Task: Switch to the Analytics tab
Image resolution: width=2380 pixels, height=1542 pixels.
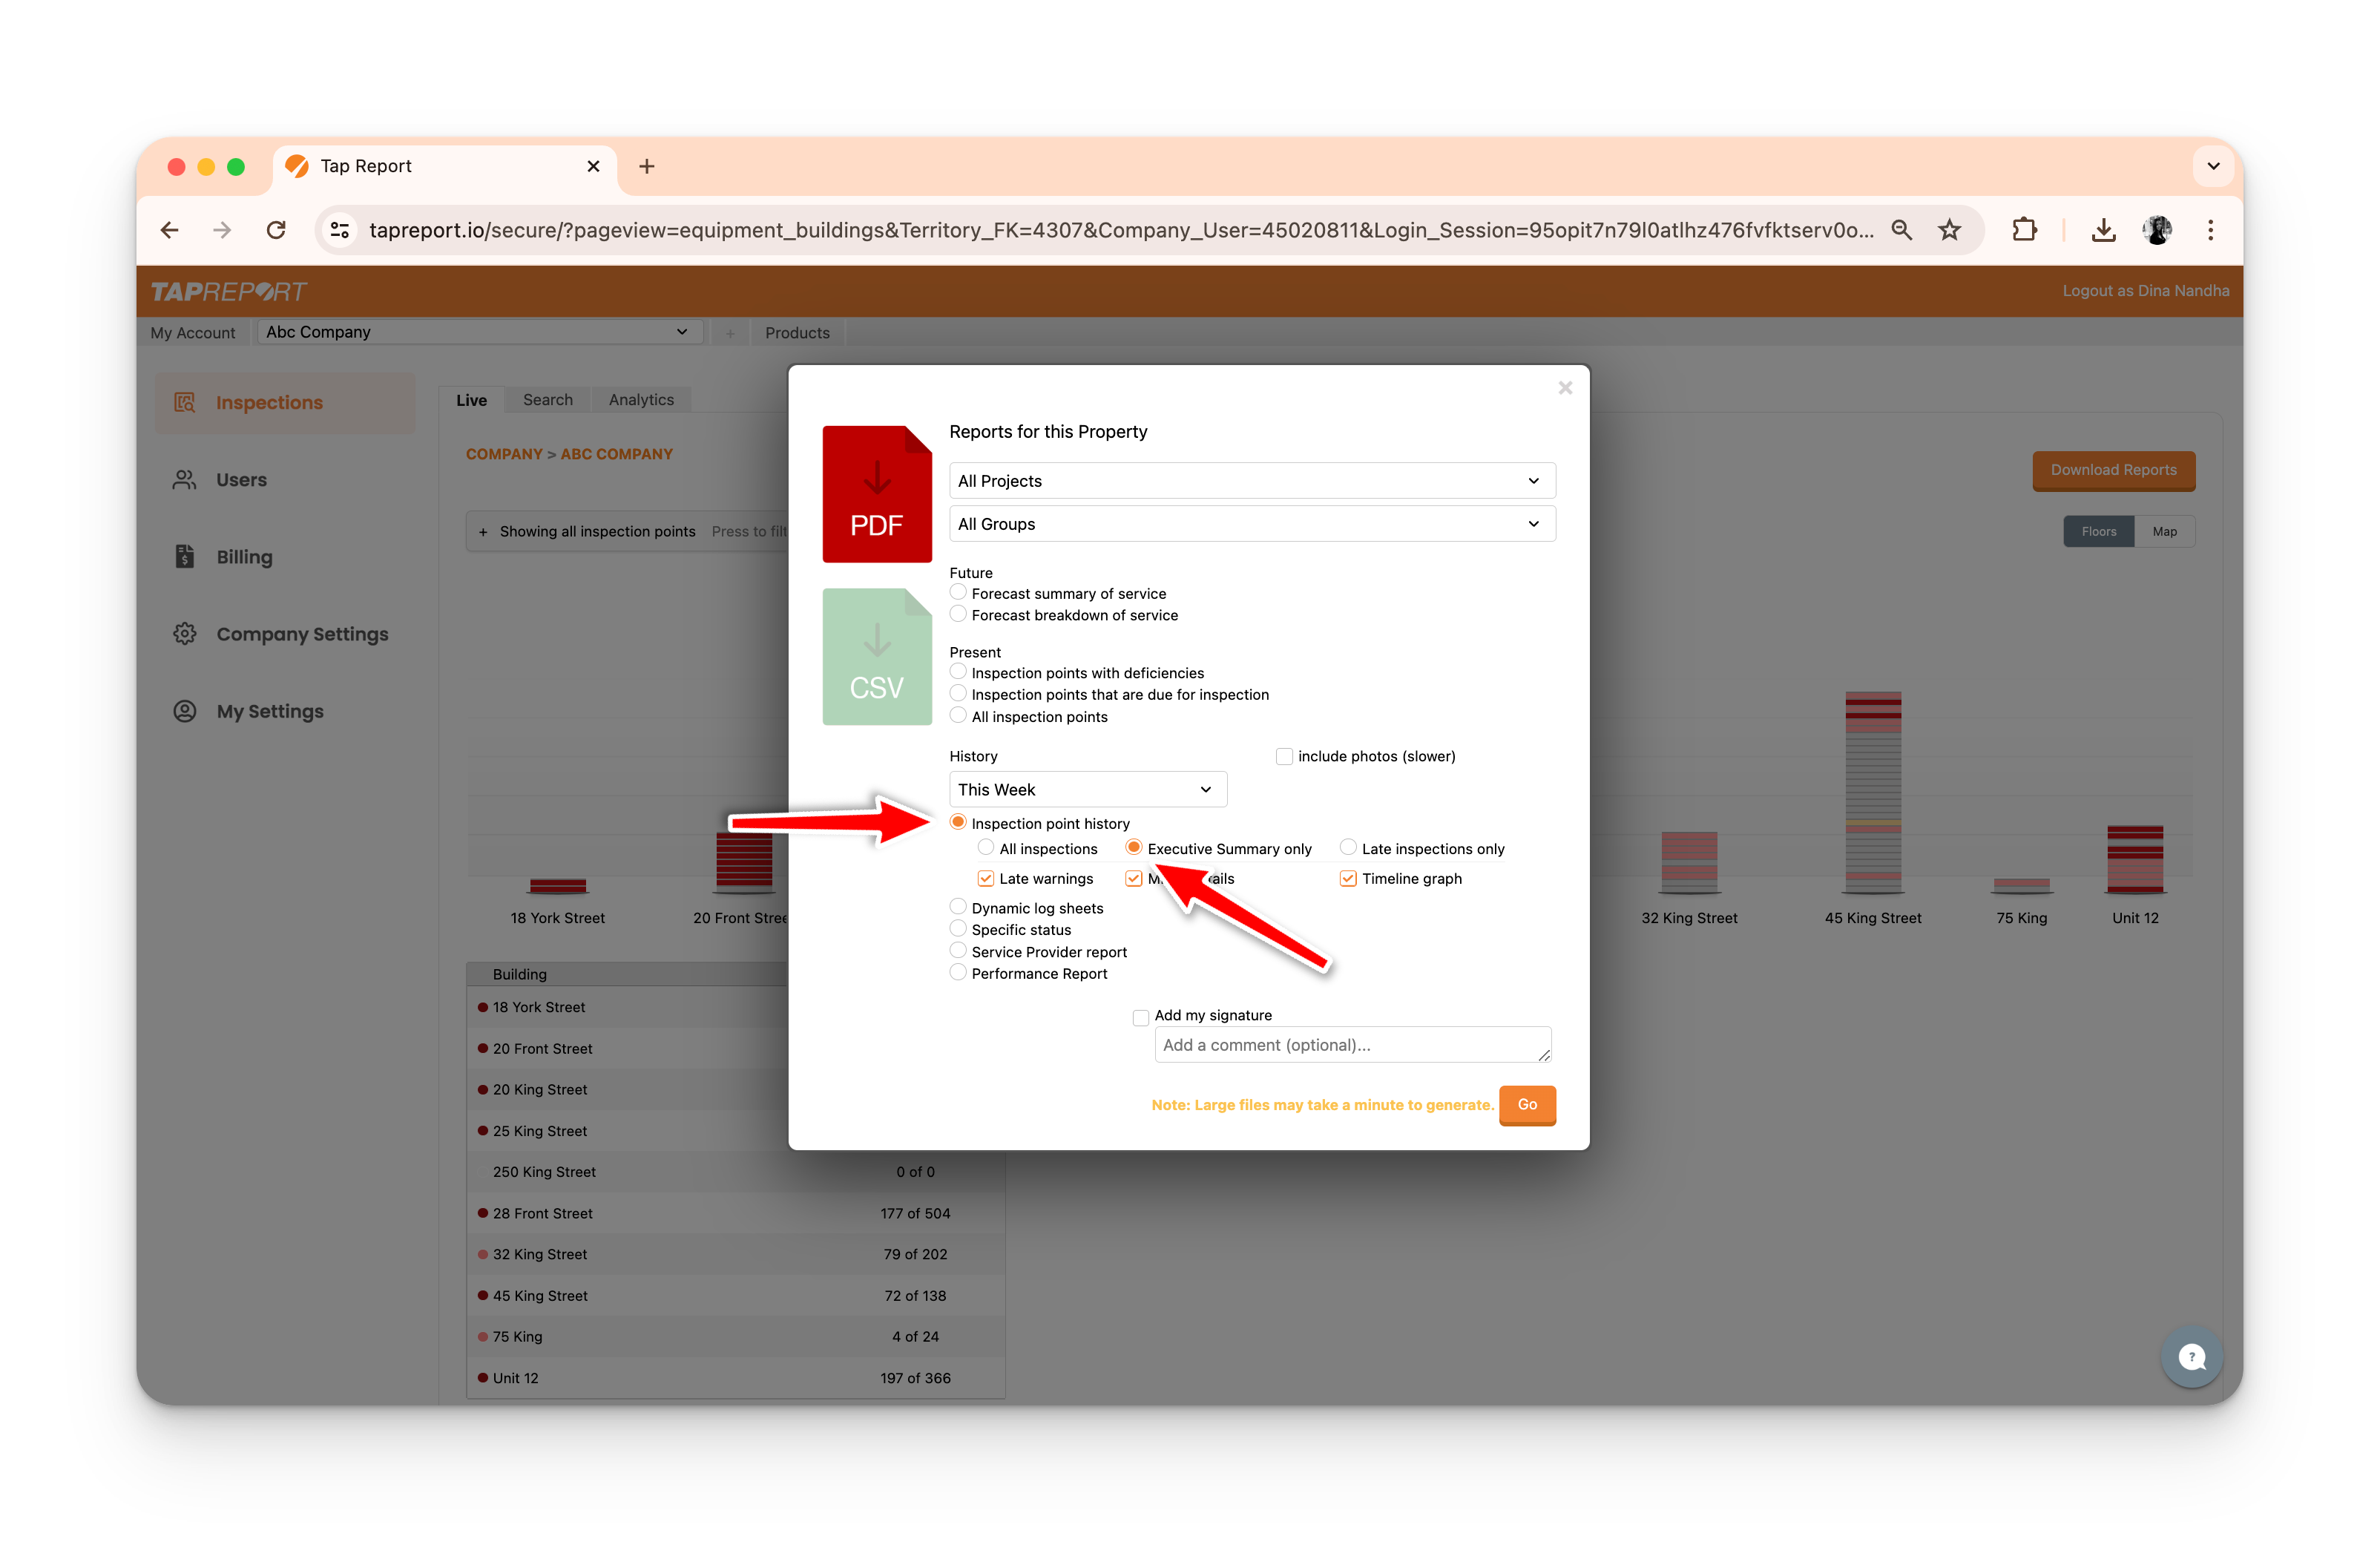Action: pyautogui.click(x=641, y=400)
